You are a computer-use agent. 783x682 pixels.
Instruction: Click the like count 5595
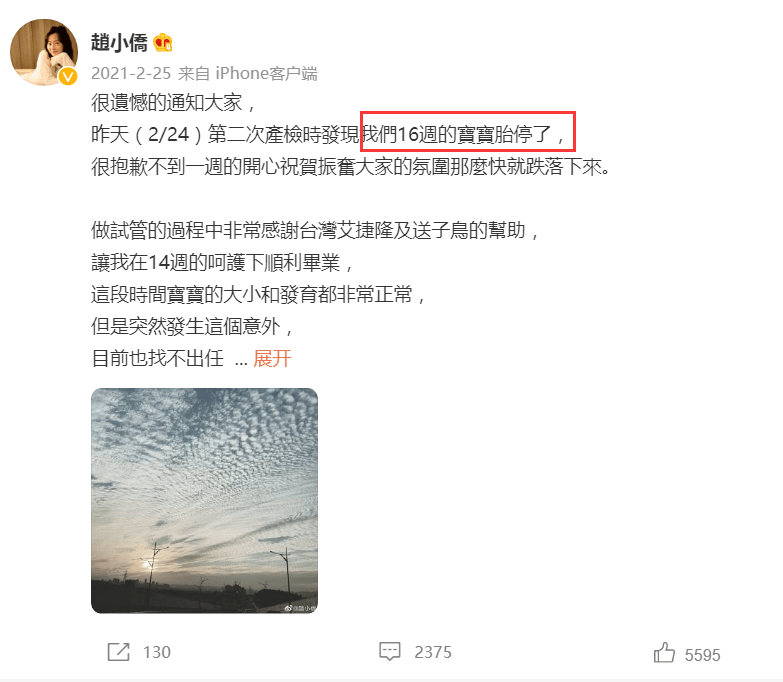(x=703, y=655)
